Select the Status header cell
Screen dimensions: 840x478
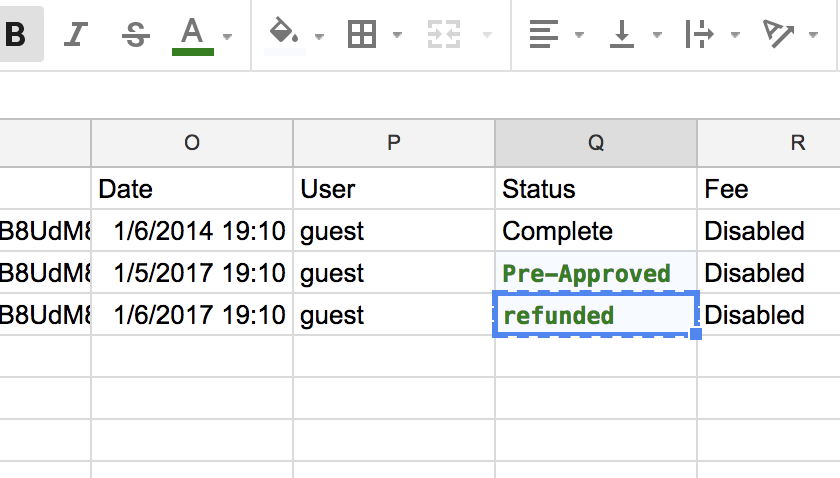(x=596, y=189)
